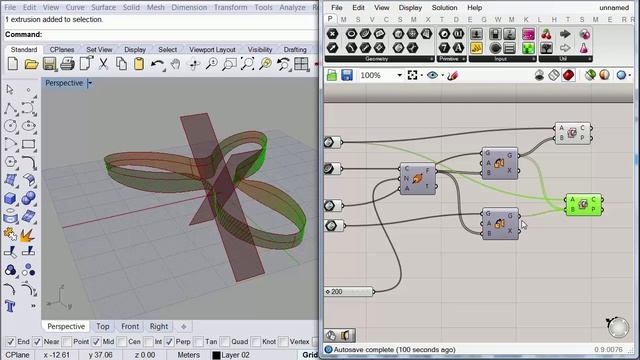Open the Transform menu in Rhino

(231, 7)
